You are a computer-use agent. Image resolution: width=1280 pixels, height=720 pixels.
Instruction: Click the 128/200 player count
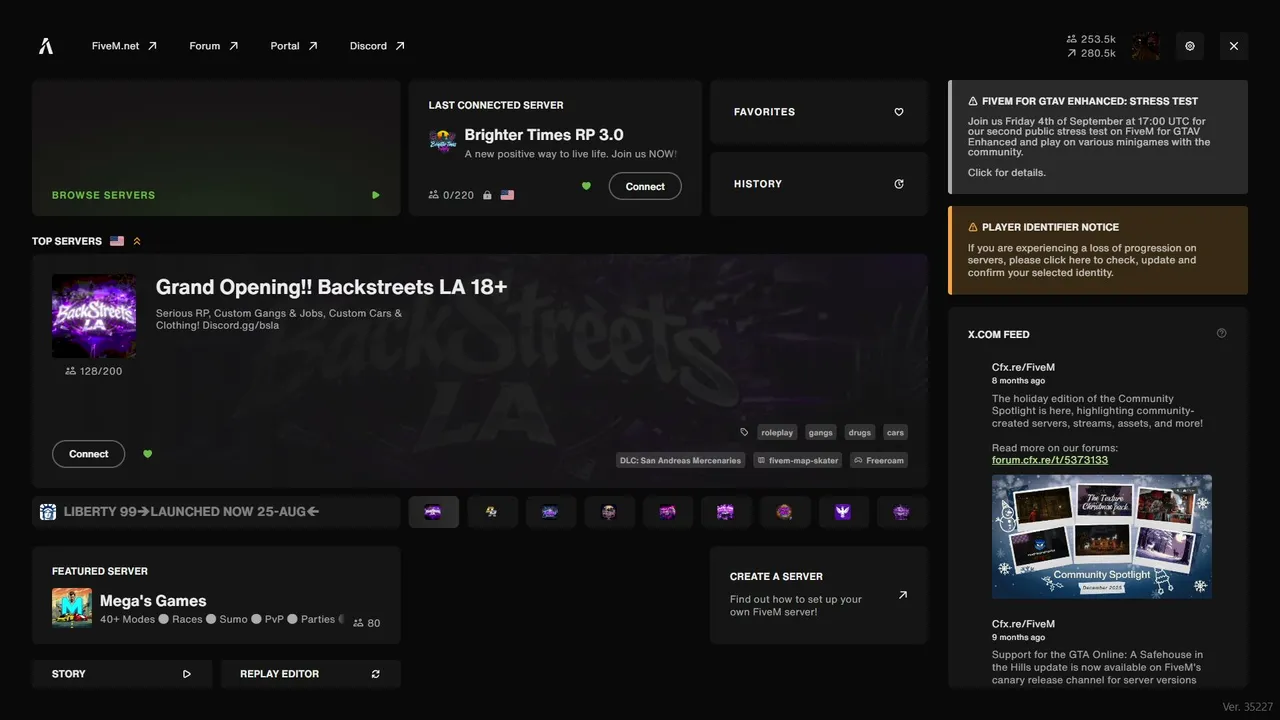tap(94, 371)
